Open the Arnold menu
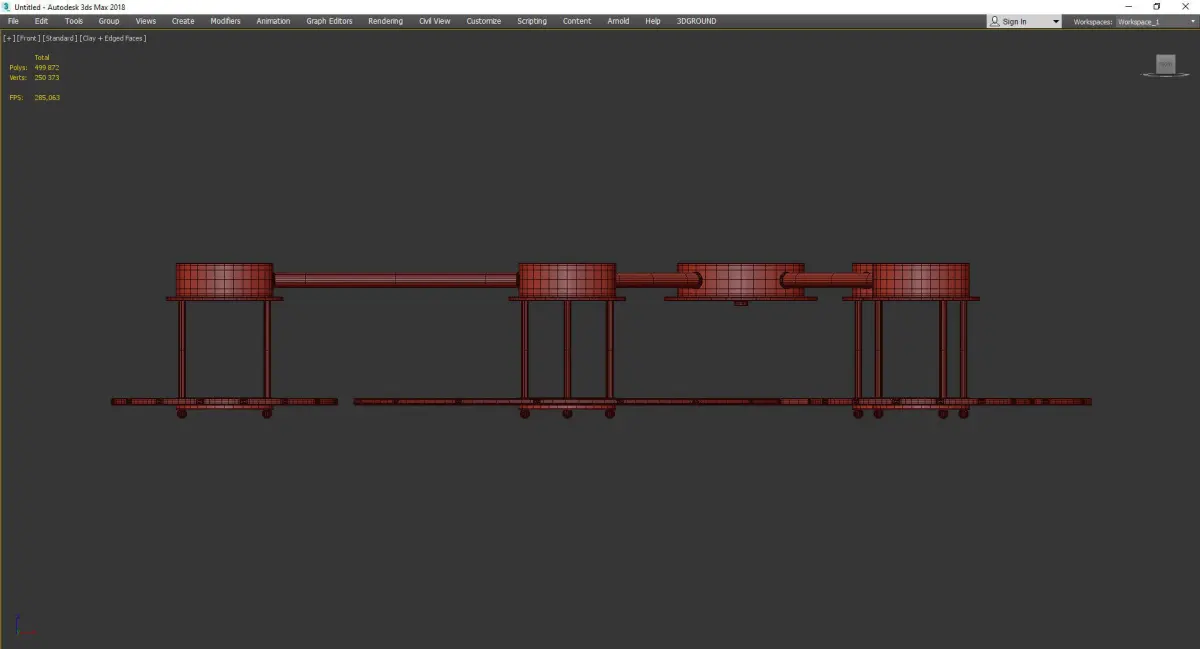The height and width of the screenshot is (649, 1200). (x=619, y=21)
